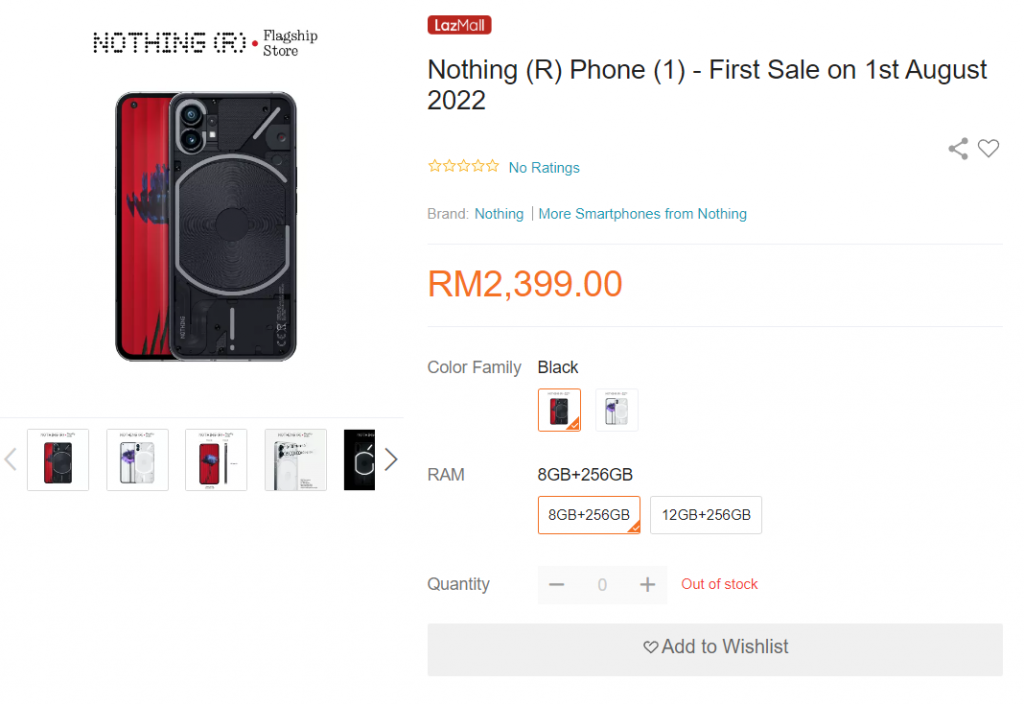Increase quantity with plus button
Screen dimensions: 1024x705
tap(647, 585)
